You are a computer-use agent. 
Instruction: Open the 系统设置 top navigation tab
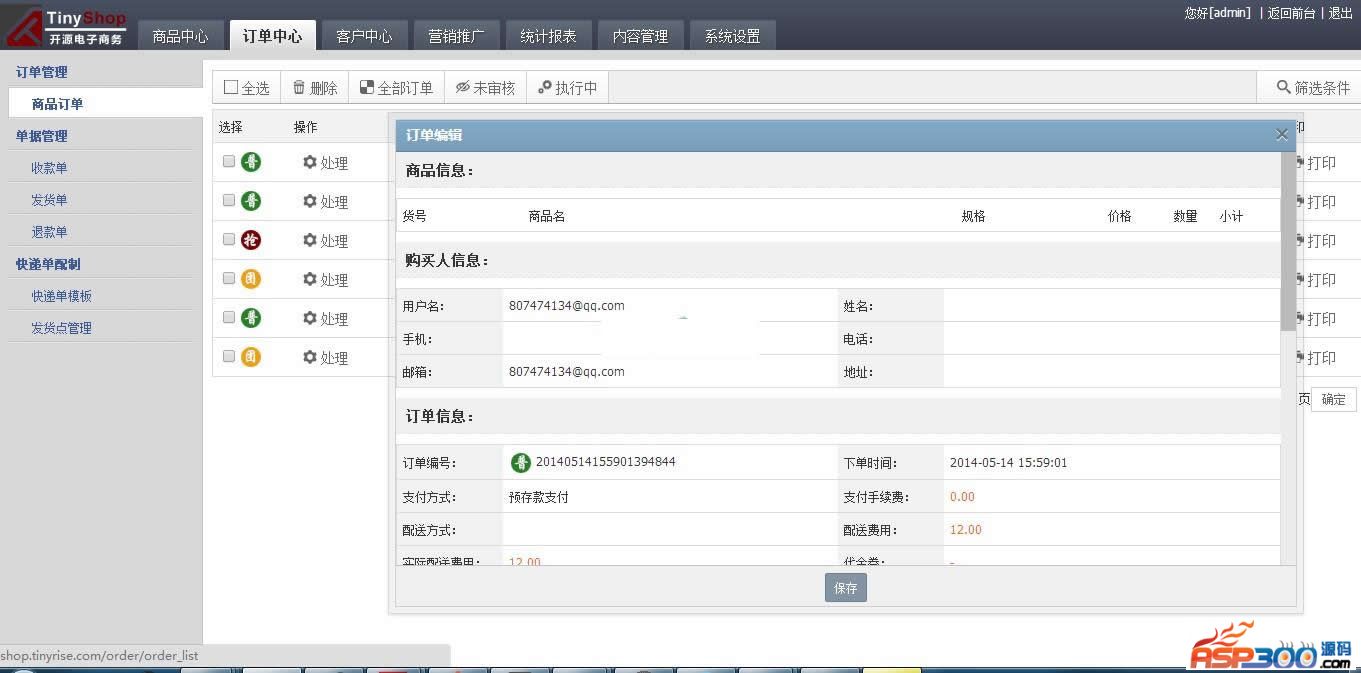732,36
